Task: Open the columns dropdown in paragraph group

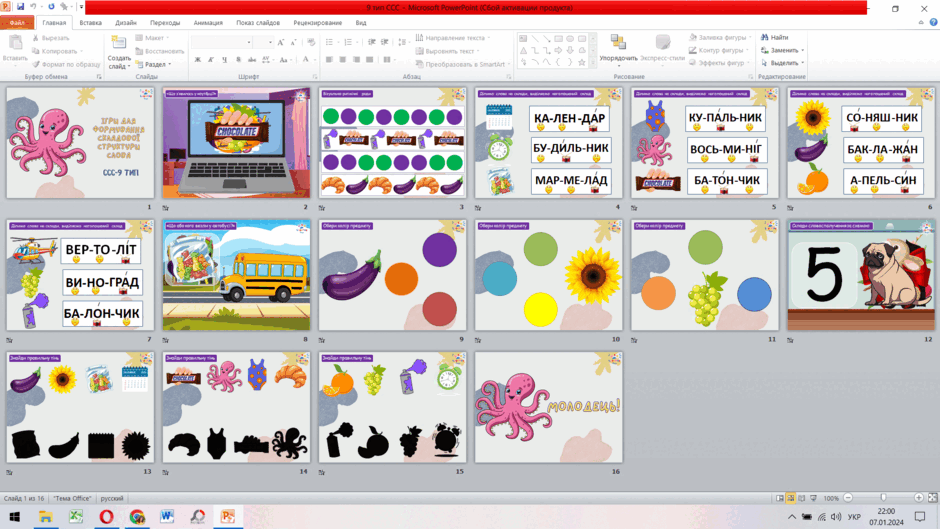Action: [x=388, y=59]
